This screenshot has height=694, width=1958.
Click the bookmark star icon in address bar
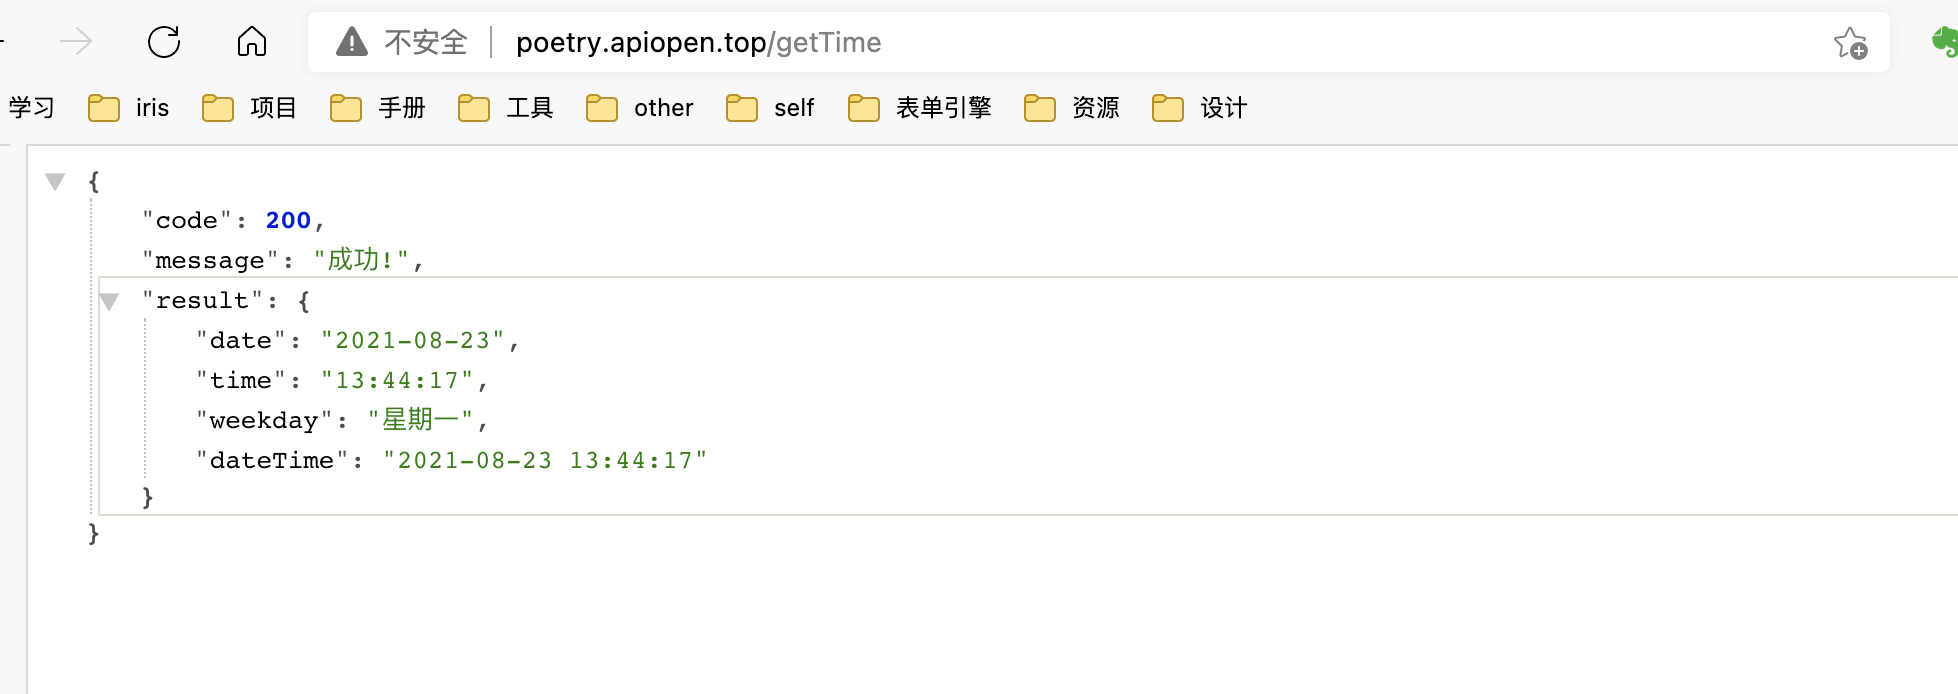tap(1848, 42)
